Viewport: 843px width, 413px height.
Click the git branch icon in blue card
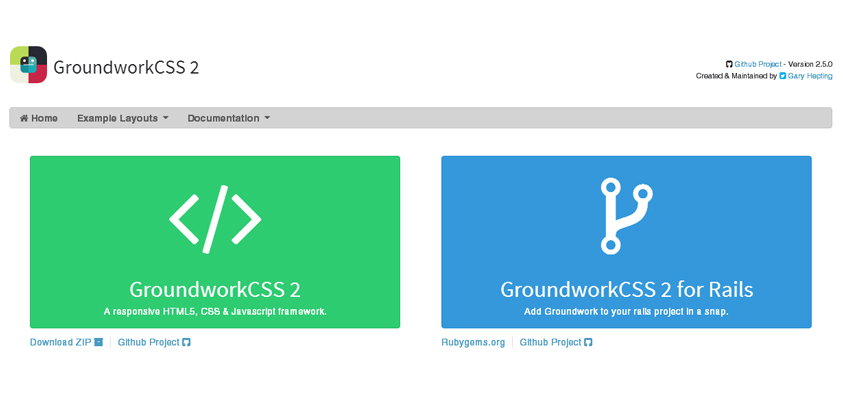pyautogui.click(x=626, y=216)
